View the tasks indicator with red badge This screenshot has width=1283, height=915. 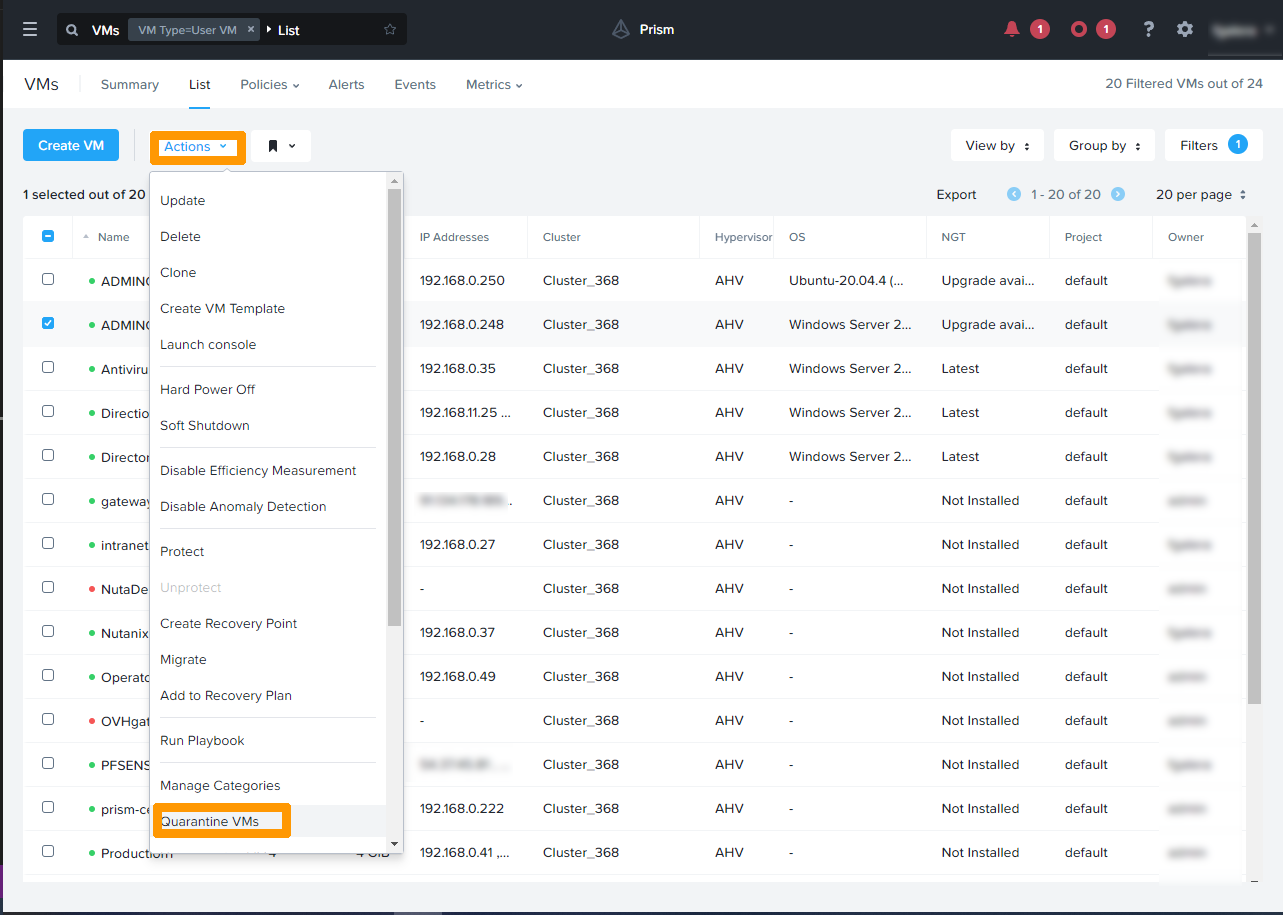click(x=1078, y=29)
